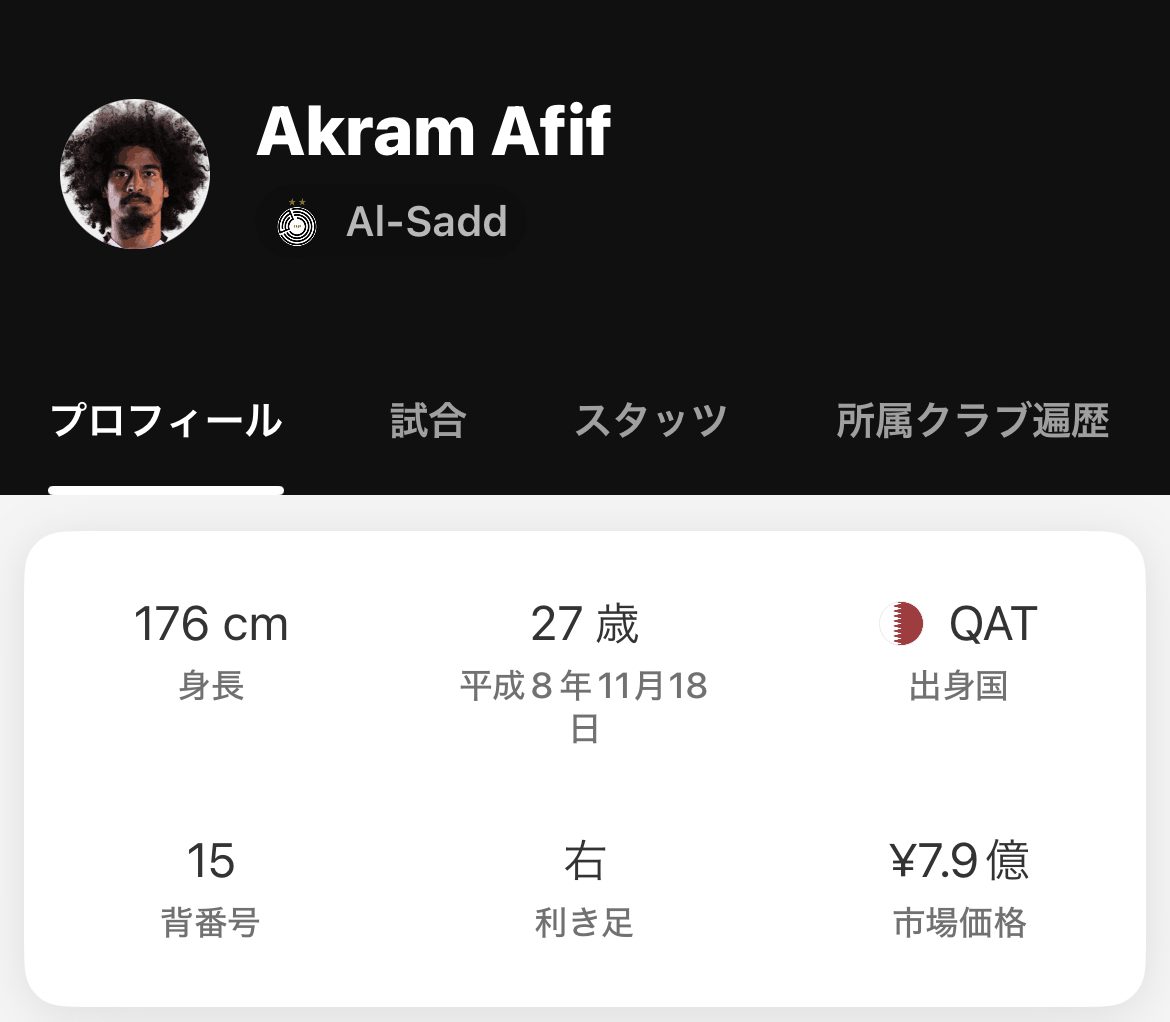Screen dimensions: 1170x1022
Task: Select the プロフィール tab
Action: pyautogui.click(x=166, y=420)
